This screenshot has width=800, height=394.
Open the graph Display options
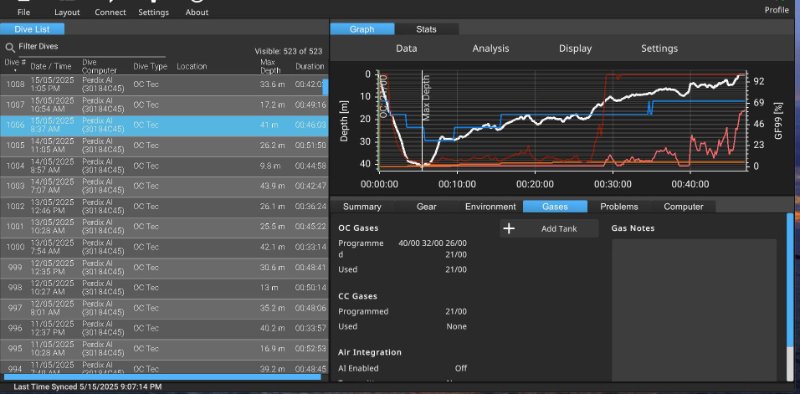576,48
